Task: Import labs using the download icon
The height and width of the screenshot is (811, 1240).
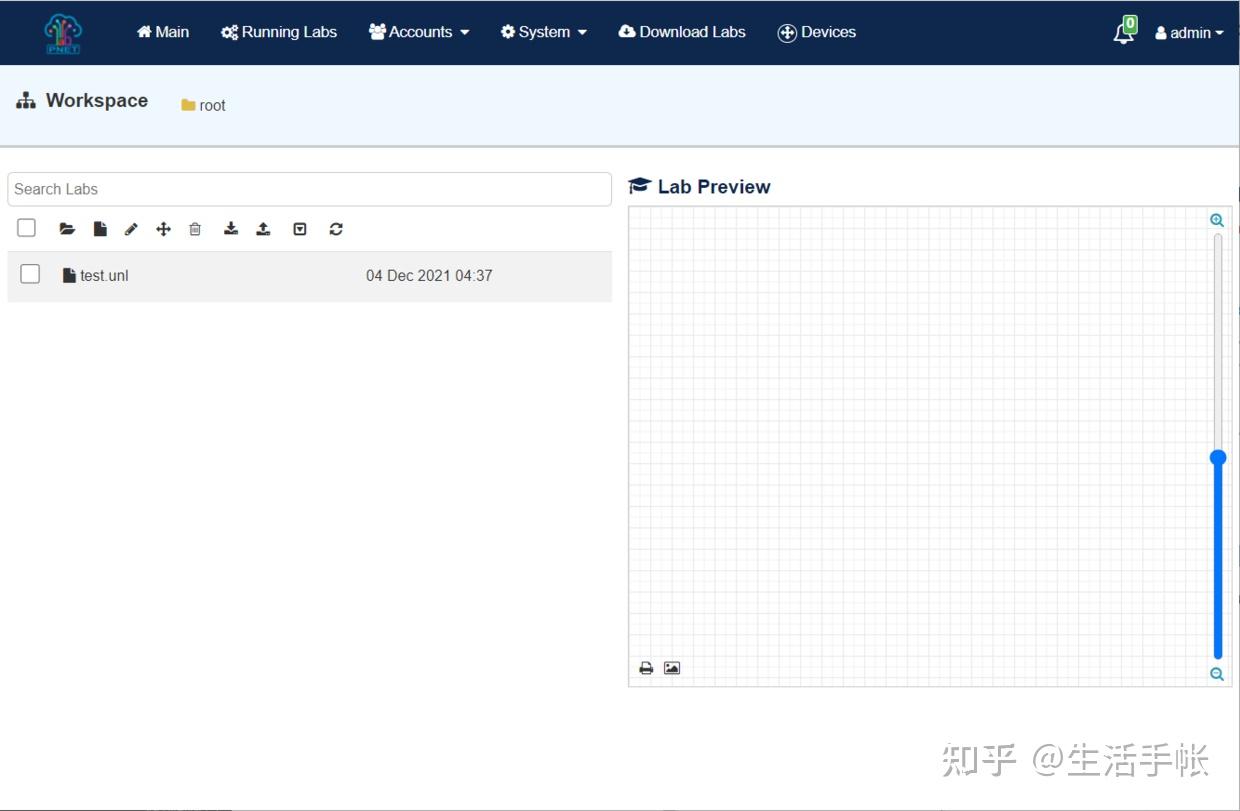Action: 230,228
